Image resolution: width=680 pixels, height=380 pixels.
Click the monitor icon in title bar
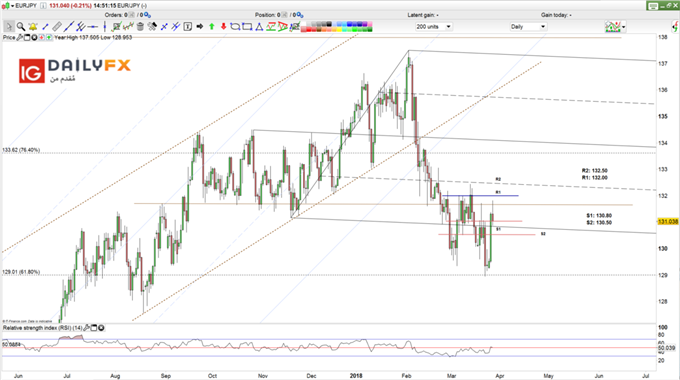pos(653,6)
